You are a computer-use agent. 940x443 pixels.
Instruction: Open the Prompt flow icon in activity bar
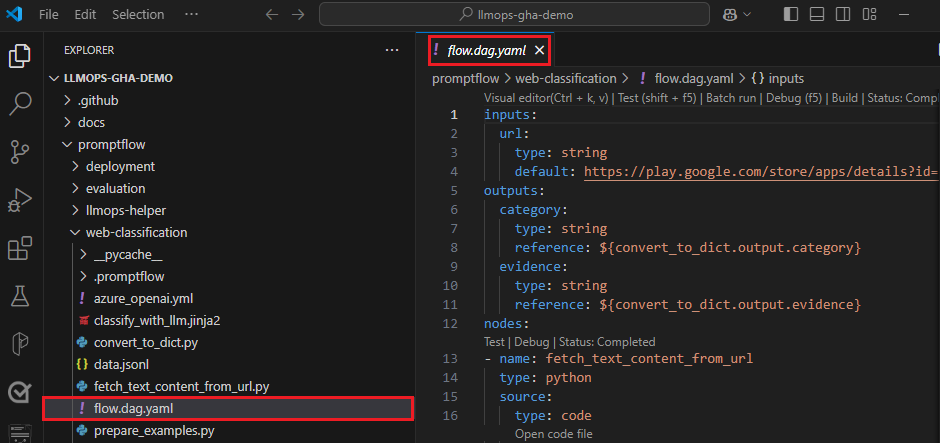tap(20, 343)
